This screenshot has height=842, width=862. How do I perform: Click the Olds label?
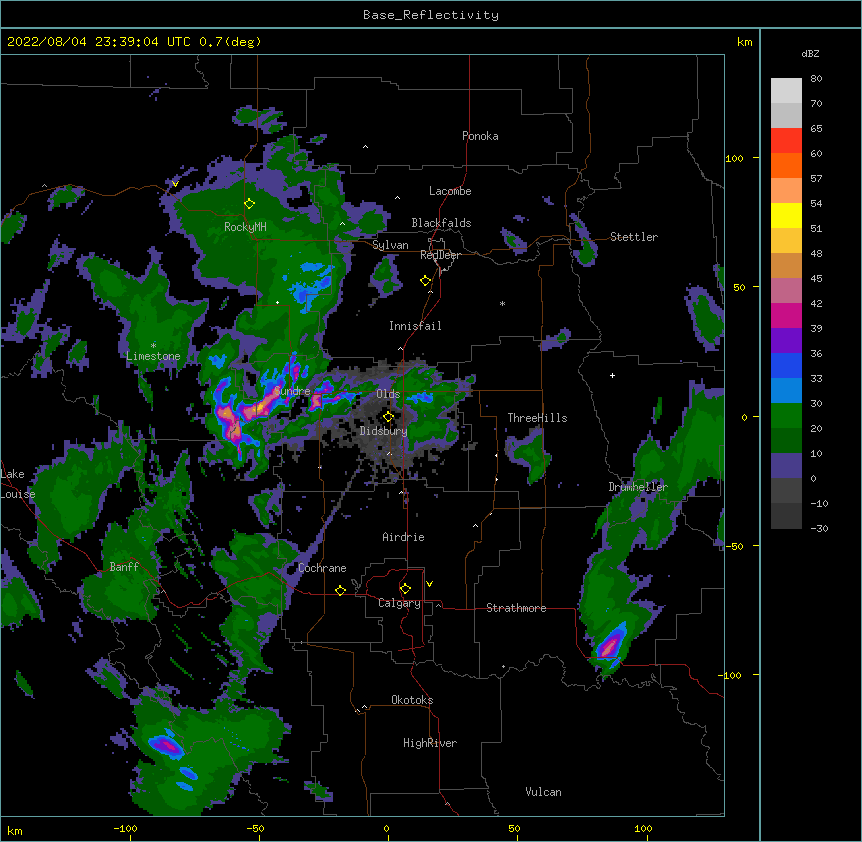click(388, 394)
